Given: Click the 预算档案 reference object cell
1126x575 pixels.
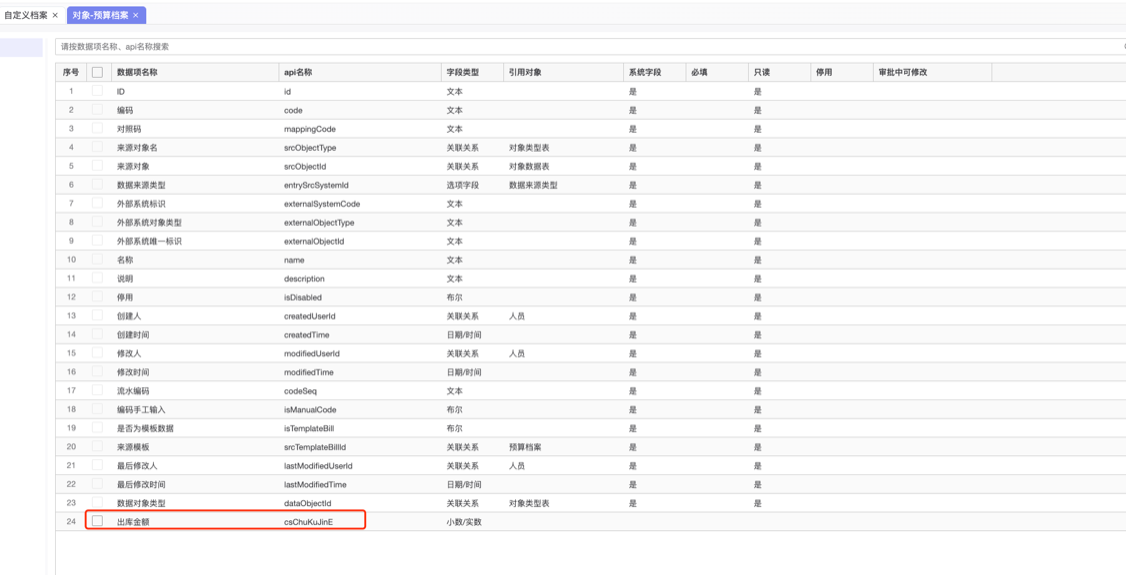Looking at the screenshot, I should 525,447.
